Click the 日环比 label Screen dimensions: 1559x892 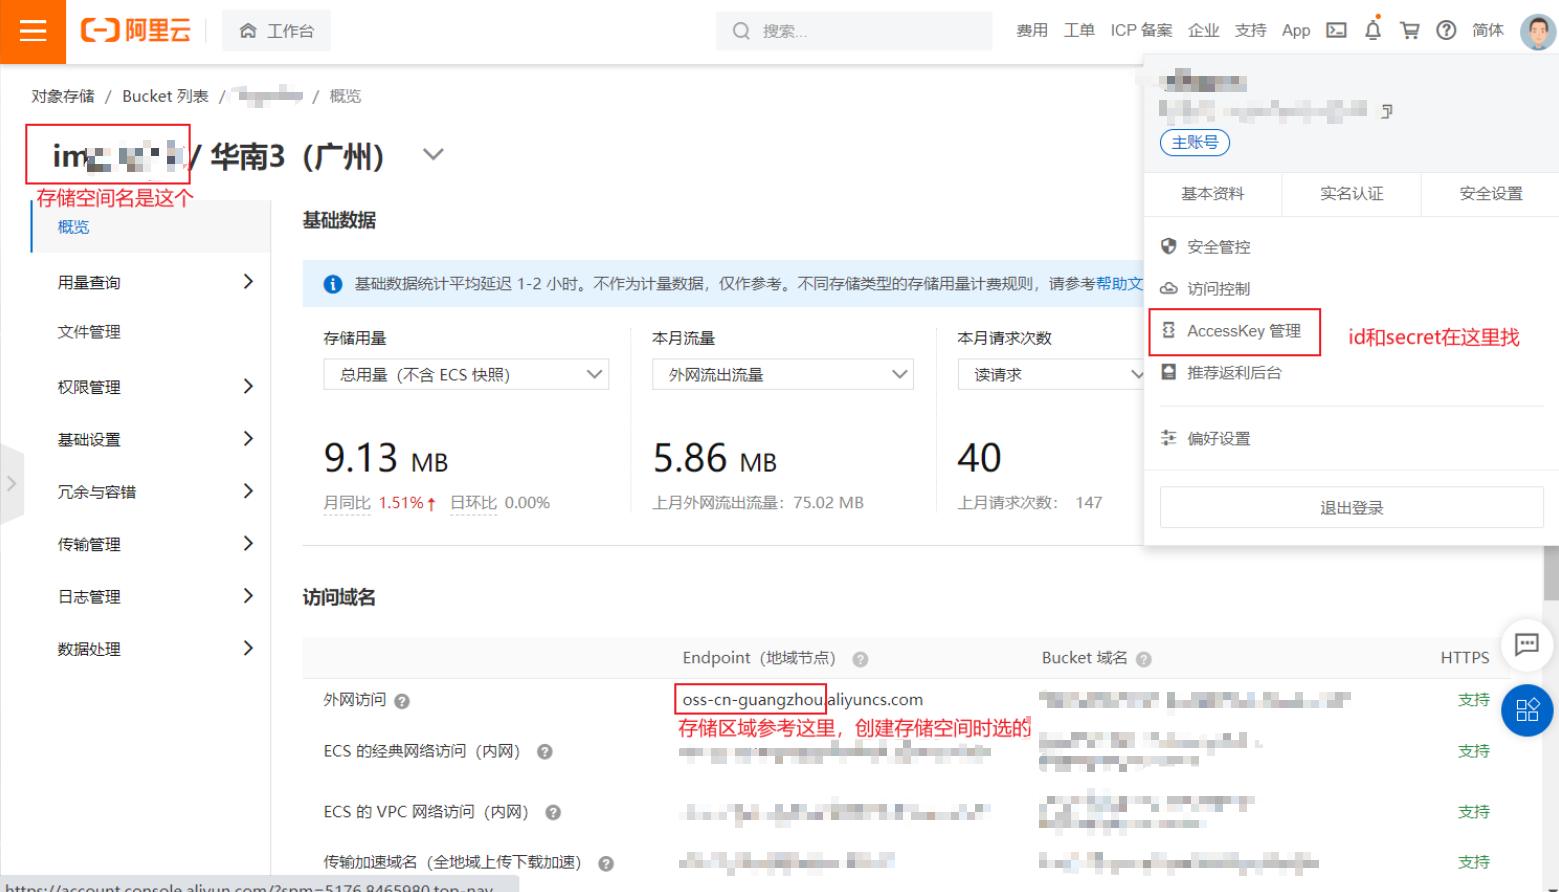point(474,503)
